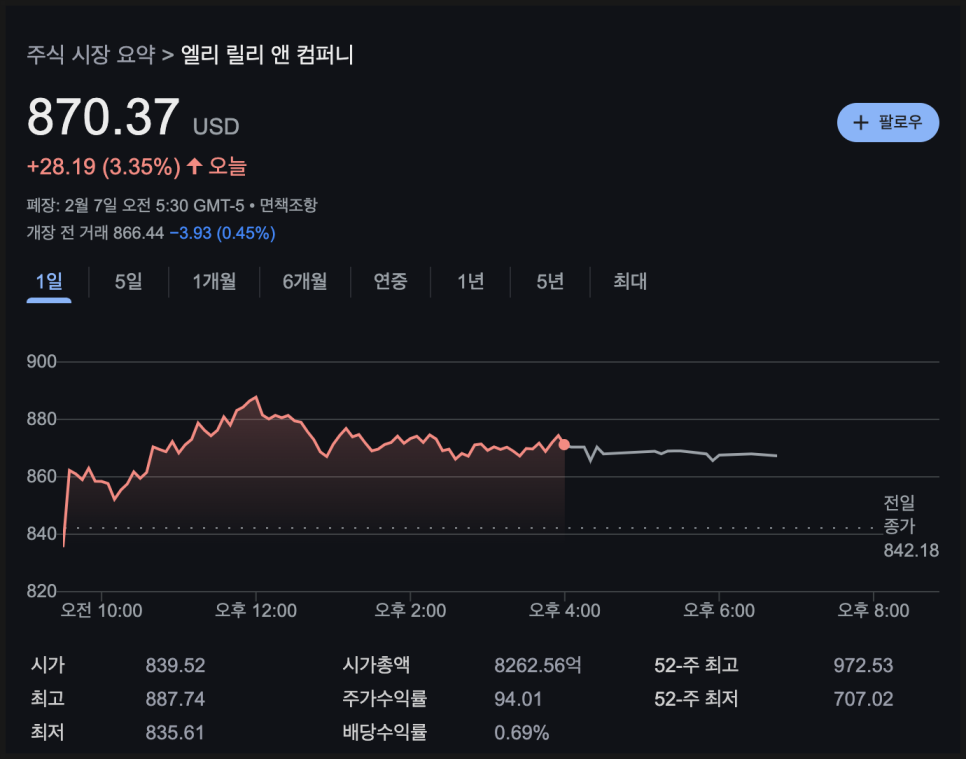Show the 6개월 chart range

[x=305, y=282]
